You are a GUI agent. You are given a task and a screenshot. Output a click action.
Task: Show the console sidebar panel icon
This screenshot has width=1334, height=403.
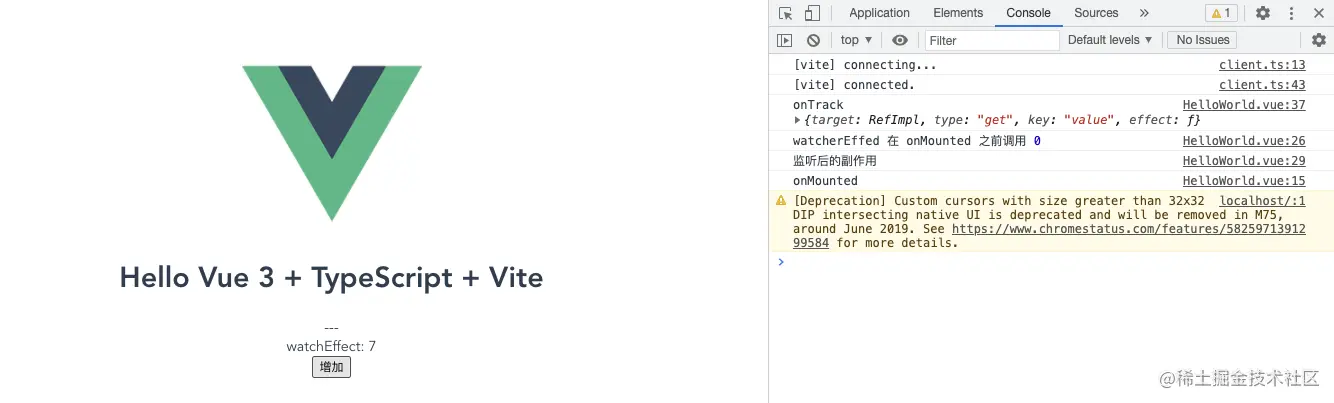pyautogui.click(x=785, y=40)
